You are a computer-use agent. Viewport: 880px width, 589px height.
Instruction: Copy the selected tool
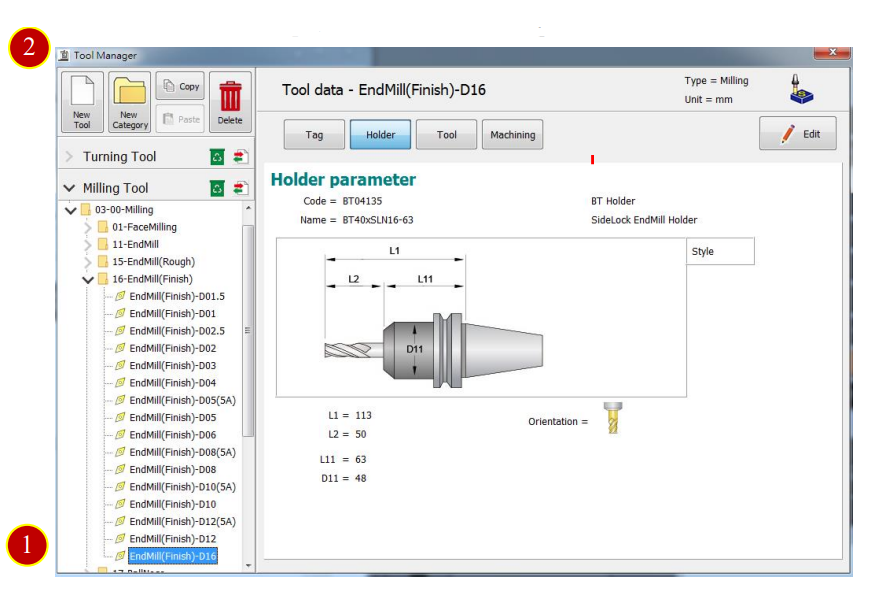tap(181, 86)
